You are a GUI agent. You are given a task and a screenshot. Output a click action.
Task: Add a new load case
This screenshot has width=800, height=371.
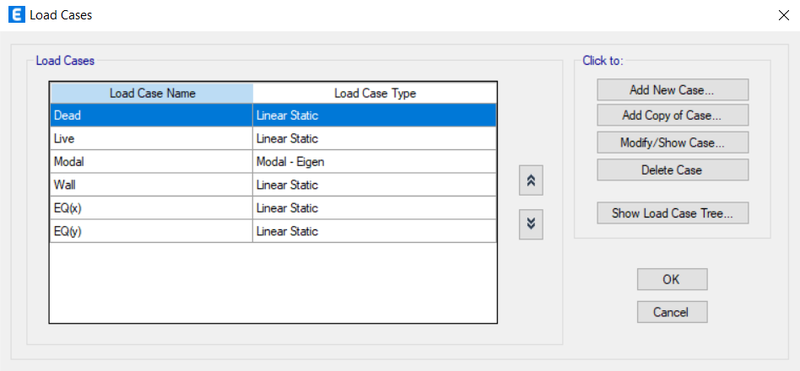pos(672,90)
